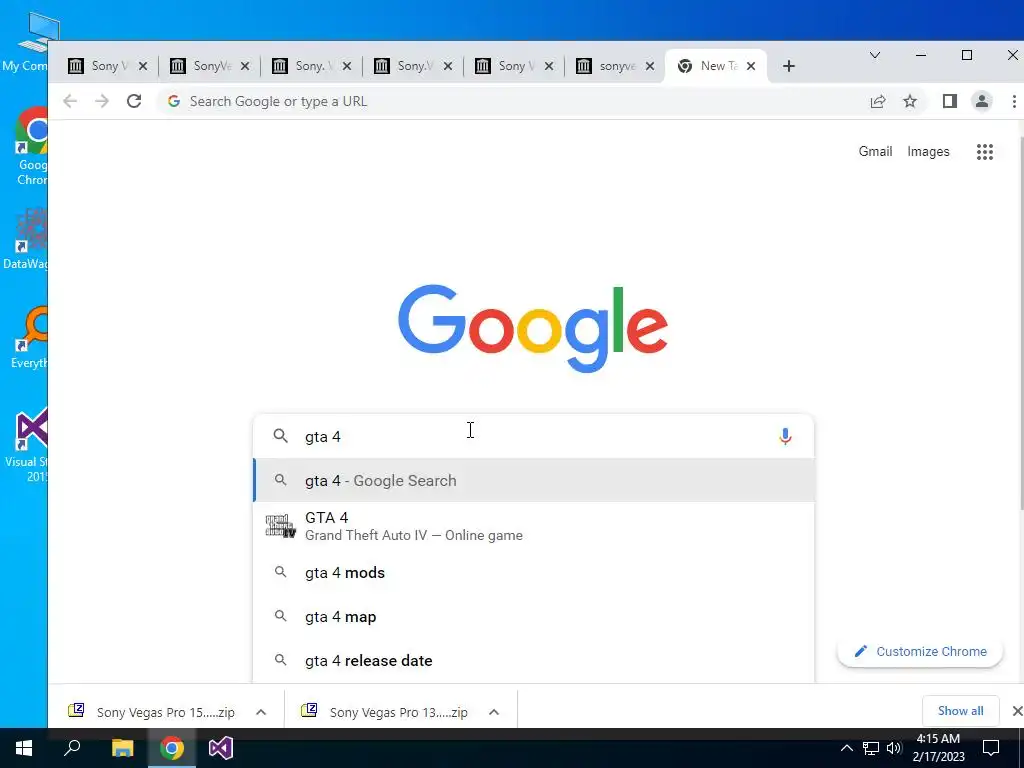This screenshot has width=1024, height=768.
Task: Select the GTA 4 Grand Theft Auto IV suggestion
Action: pos(534,526)
